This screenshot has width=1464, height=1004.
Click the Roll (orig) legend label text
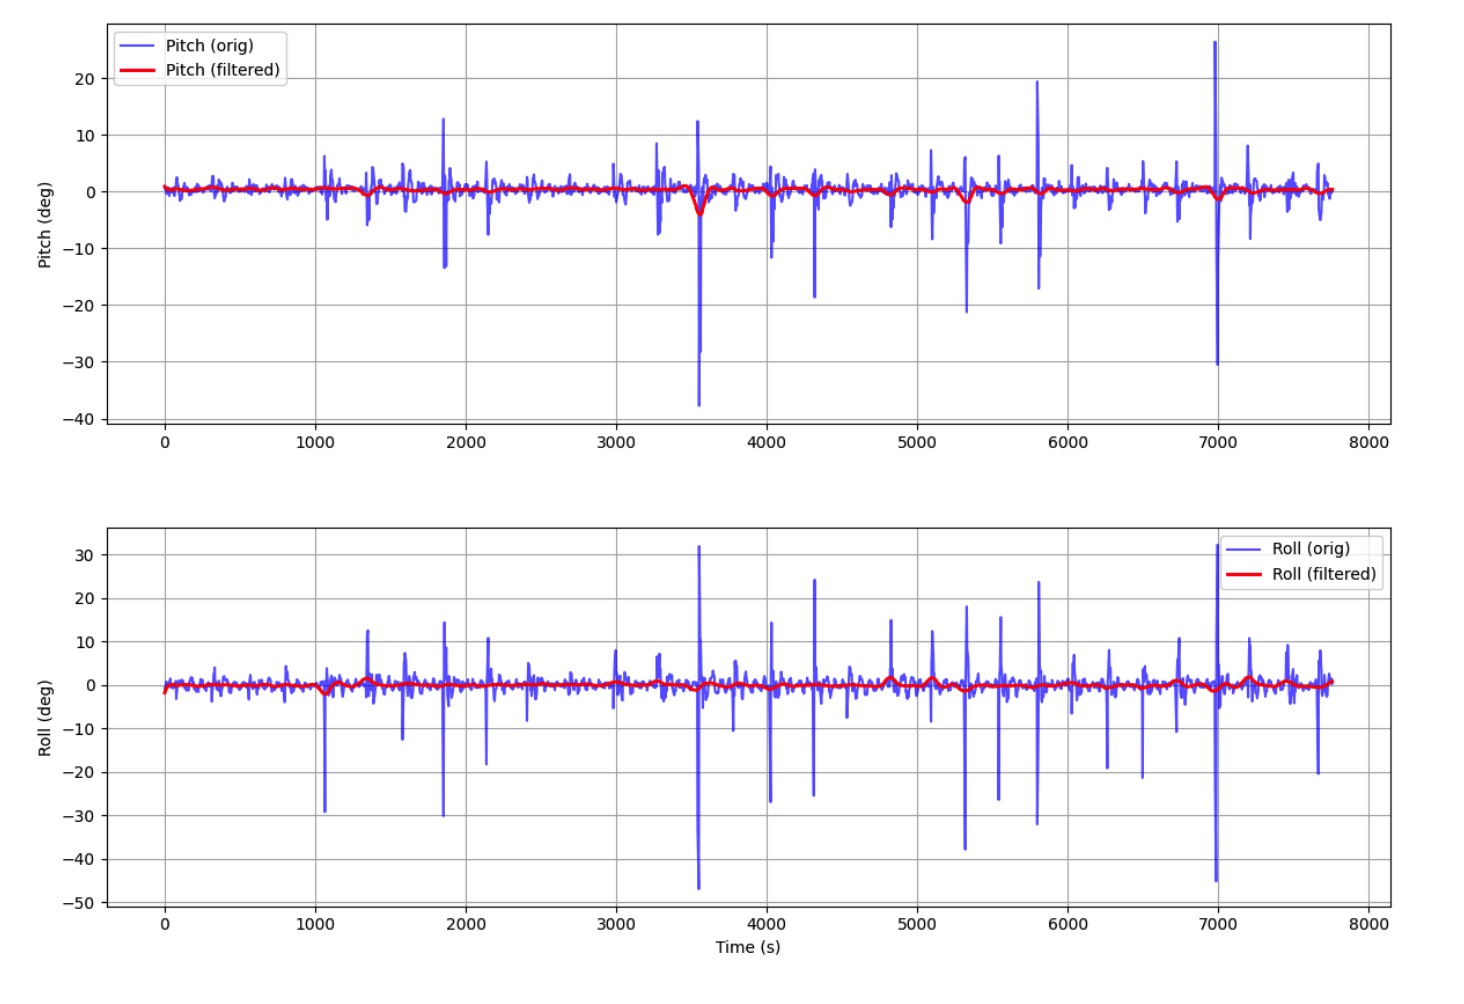(1312, 548)
